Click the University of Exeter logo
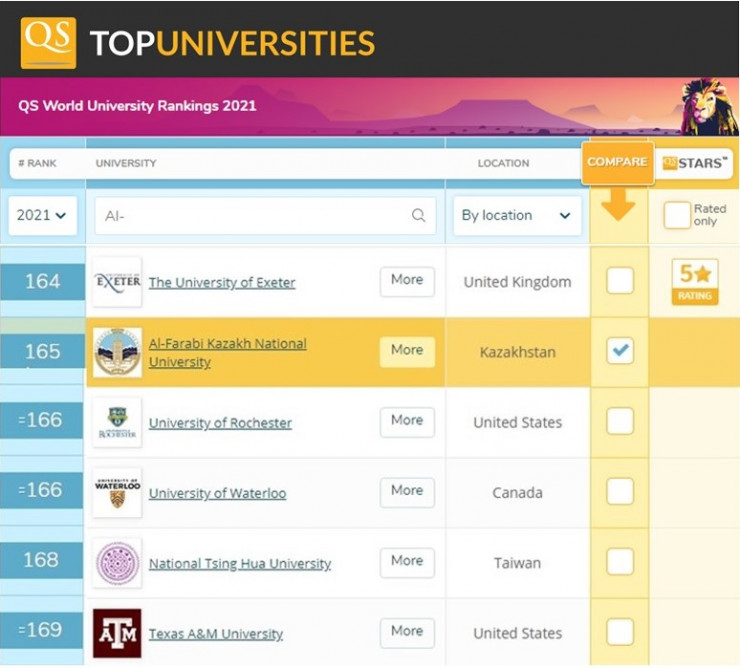 point(117,282)
